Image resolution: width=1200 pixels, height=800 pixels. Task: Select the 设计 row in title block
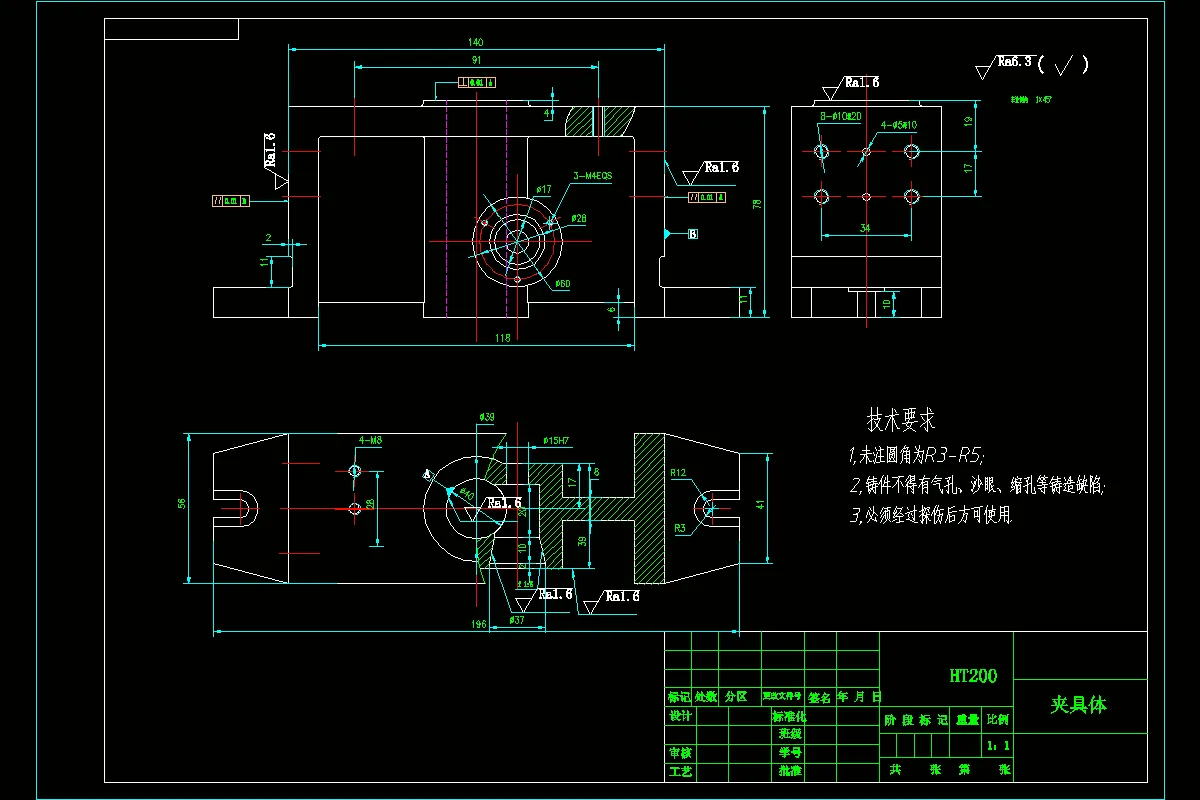point(681,718)
